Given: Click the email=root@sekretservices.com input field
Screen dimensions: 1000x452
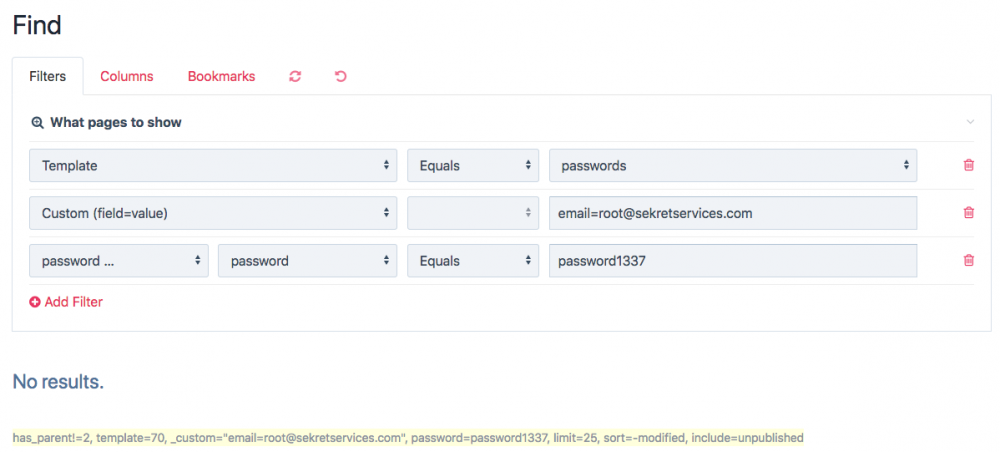Looking at the screenshot, I should (x=733, y=213).
